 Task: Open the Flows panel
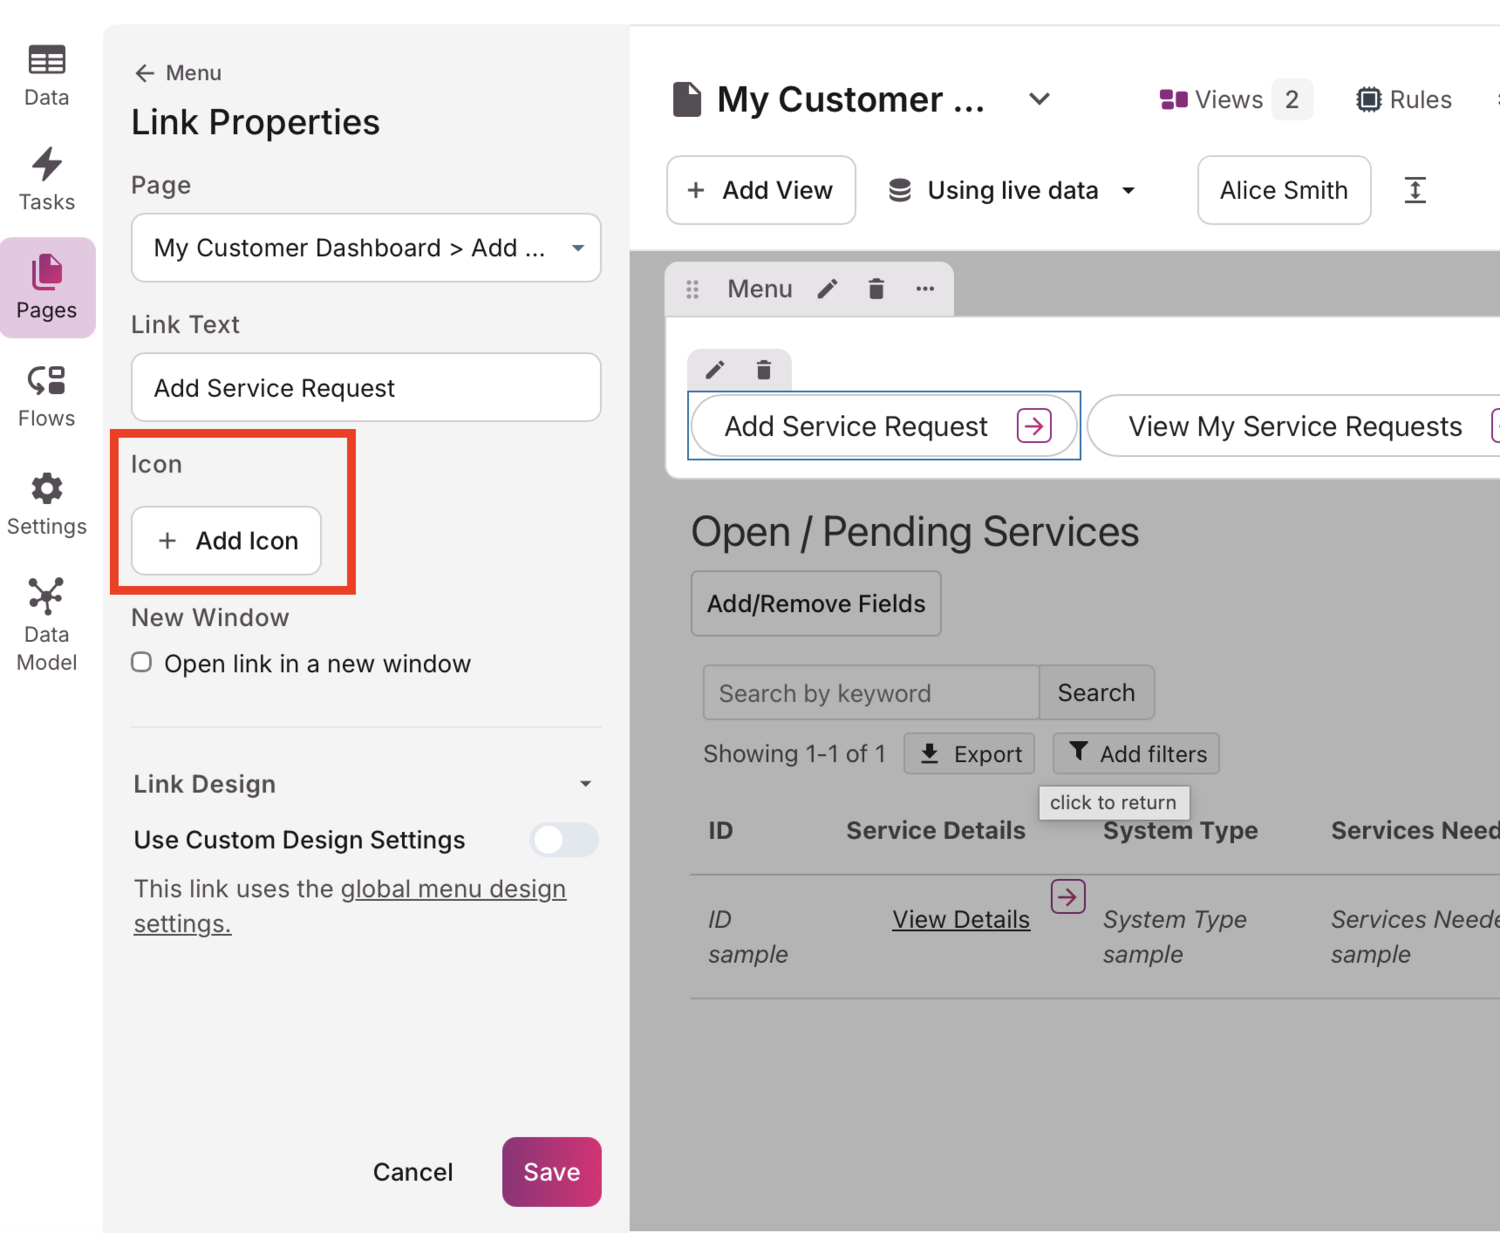point(46,393)
